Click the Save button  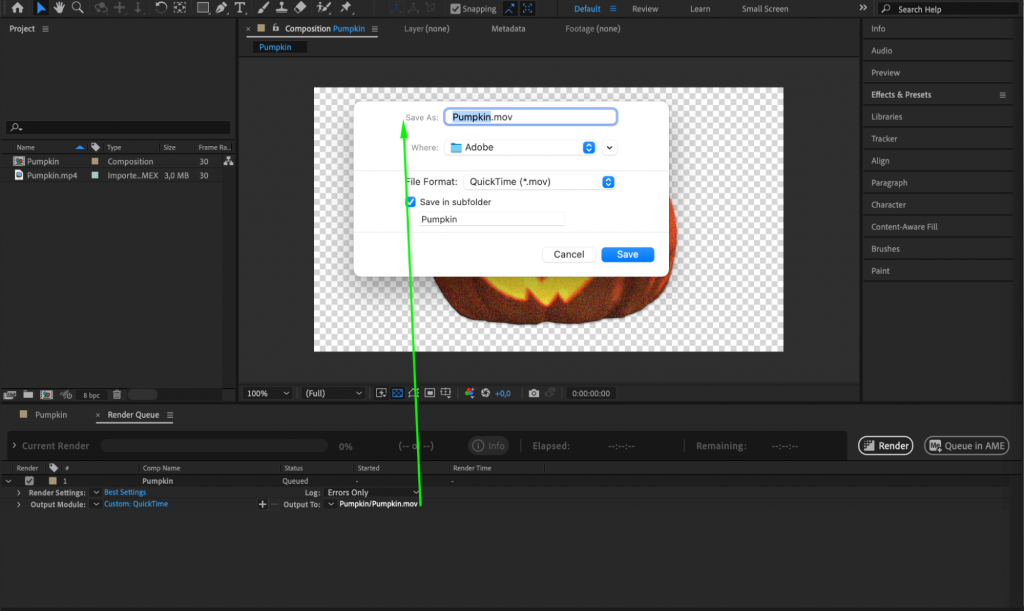coord(627,254)
